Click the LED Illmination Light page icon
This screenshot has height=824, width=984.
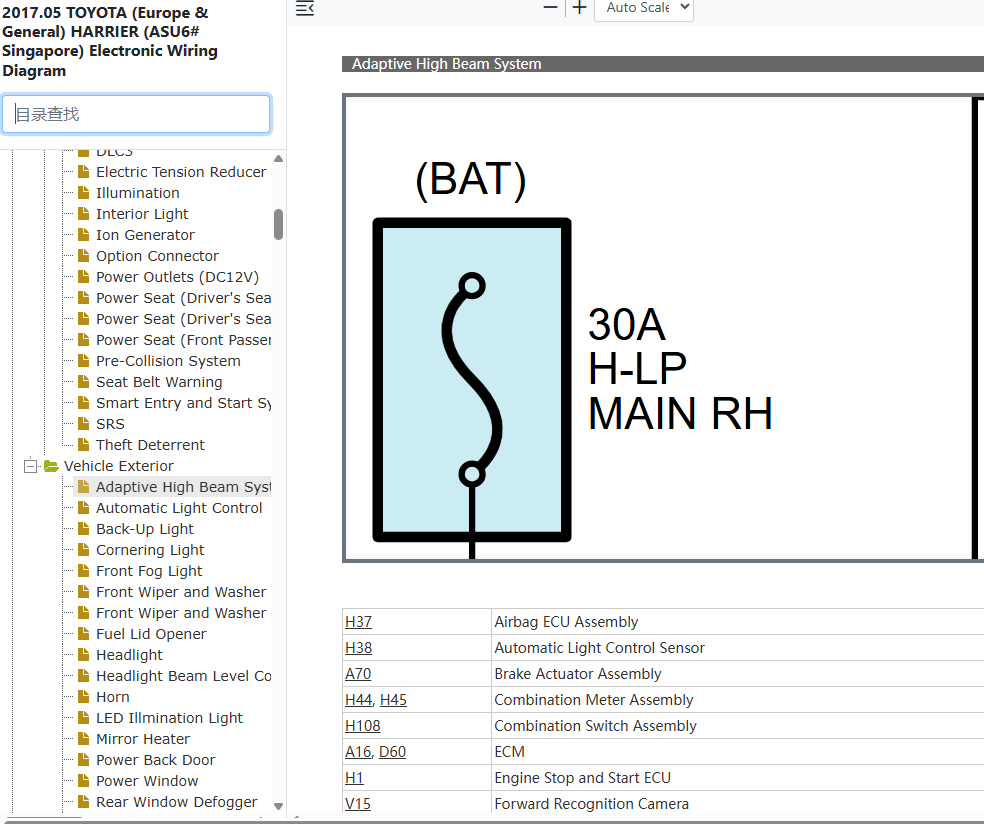click(x=83, y=719)
